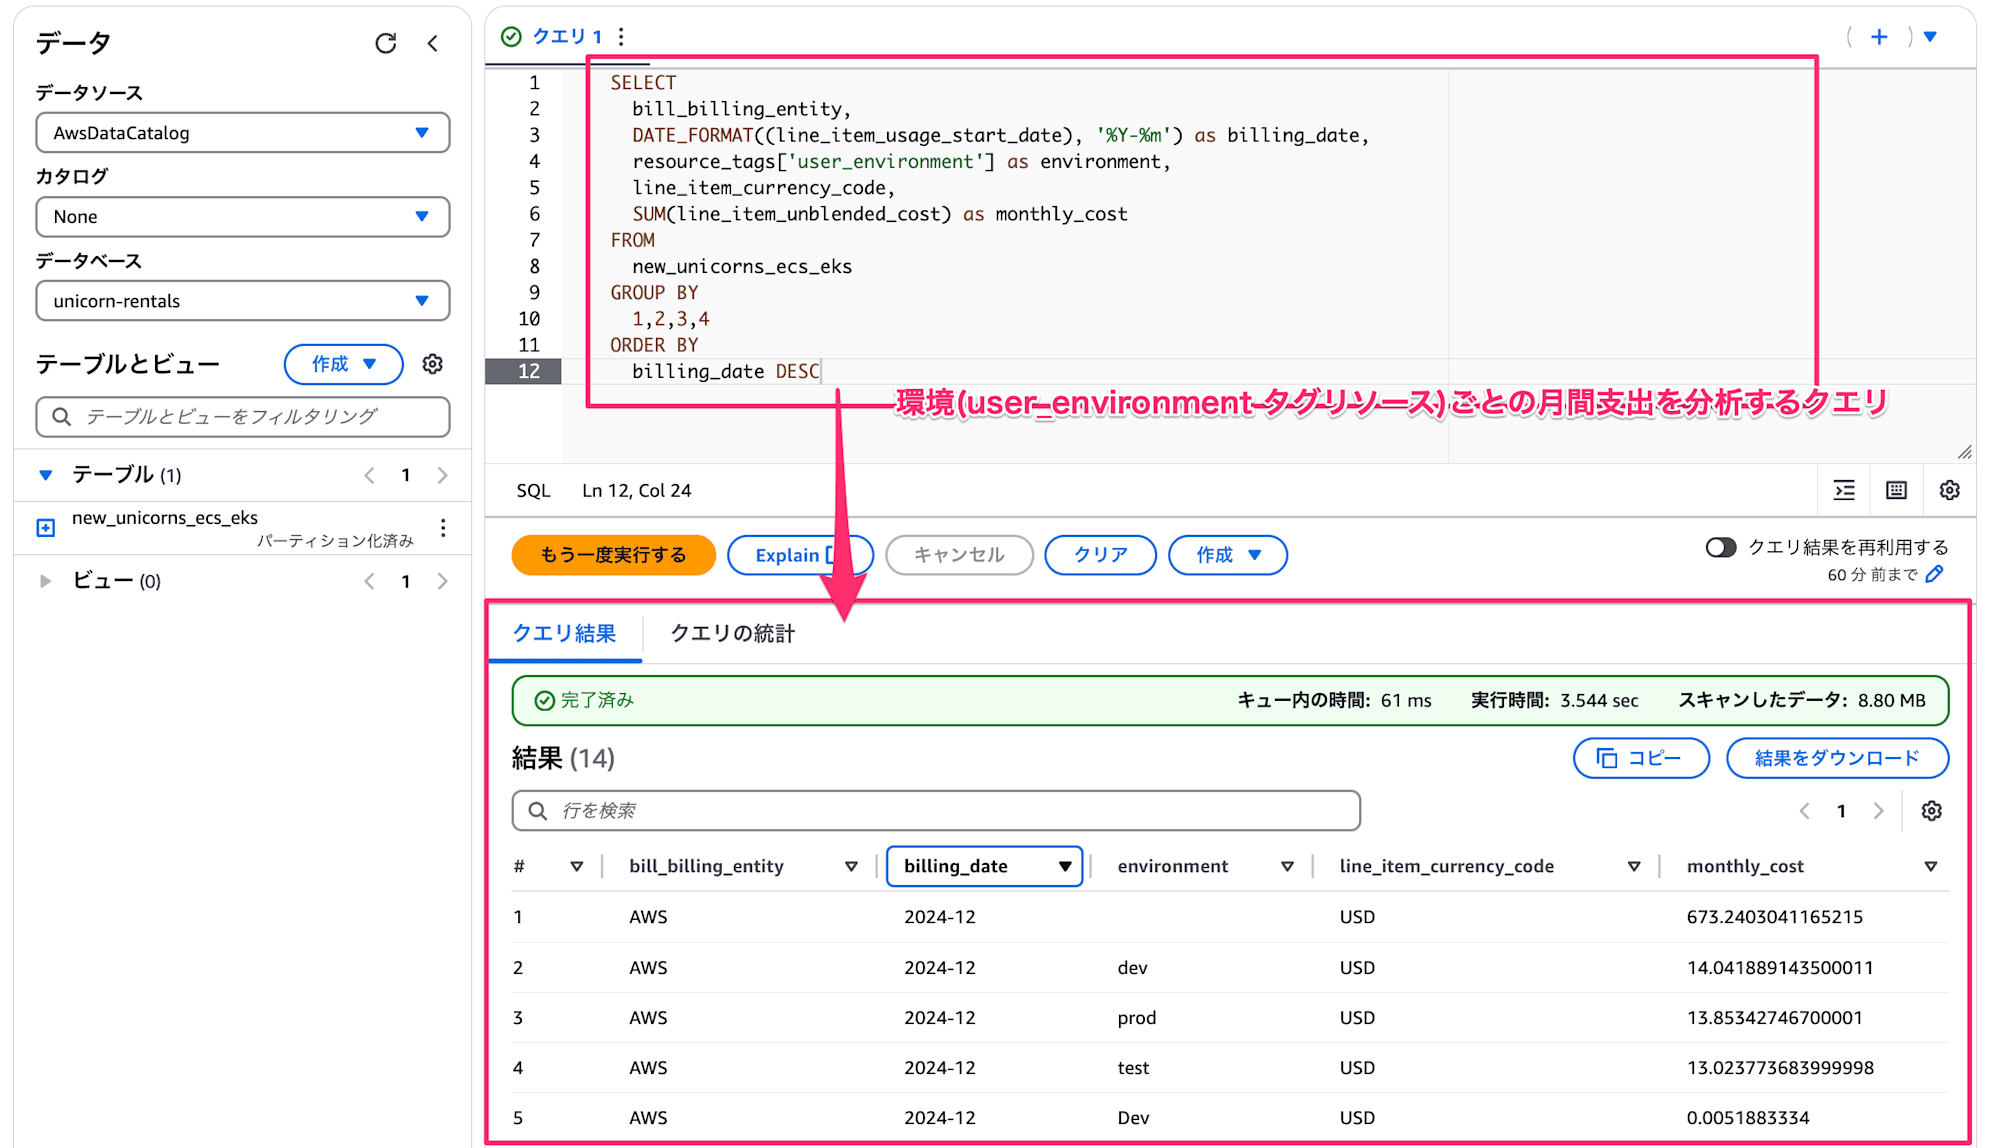This screenshot has width=2000, height=1148.
Task: Go to previous page of tables list
Action: tap(369, 475)
